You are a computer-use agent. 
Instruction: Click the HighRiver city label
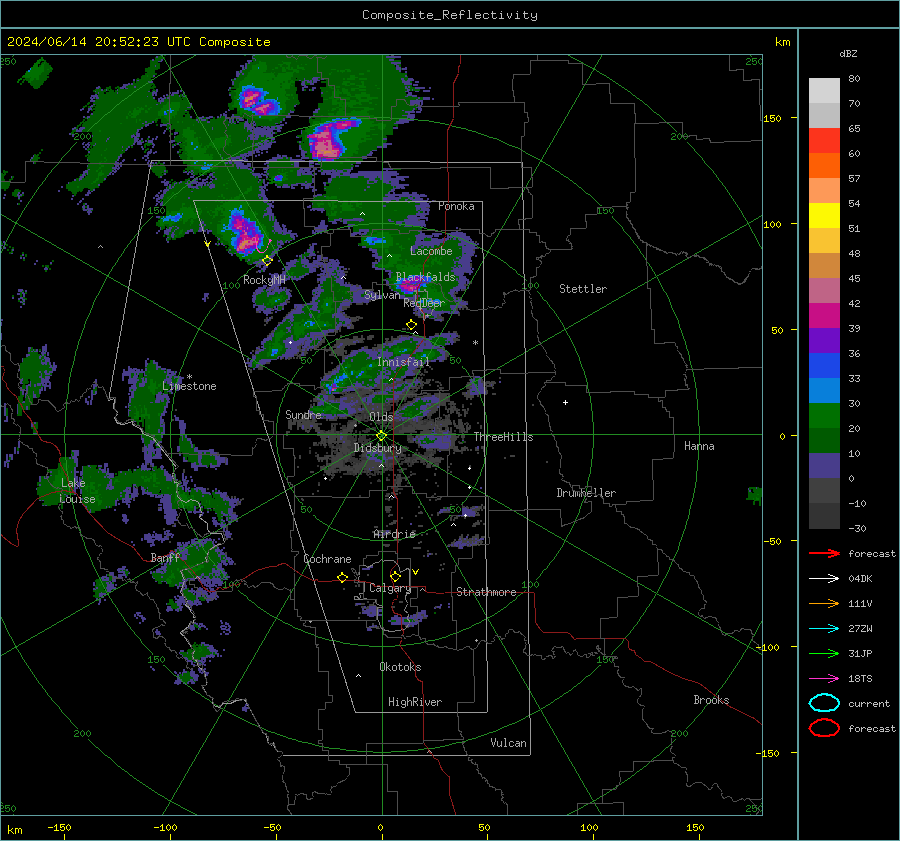[x=415, y=702]
